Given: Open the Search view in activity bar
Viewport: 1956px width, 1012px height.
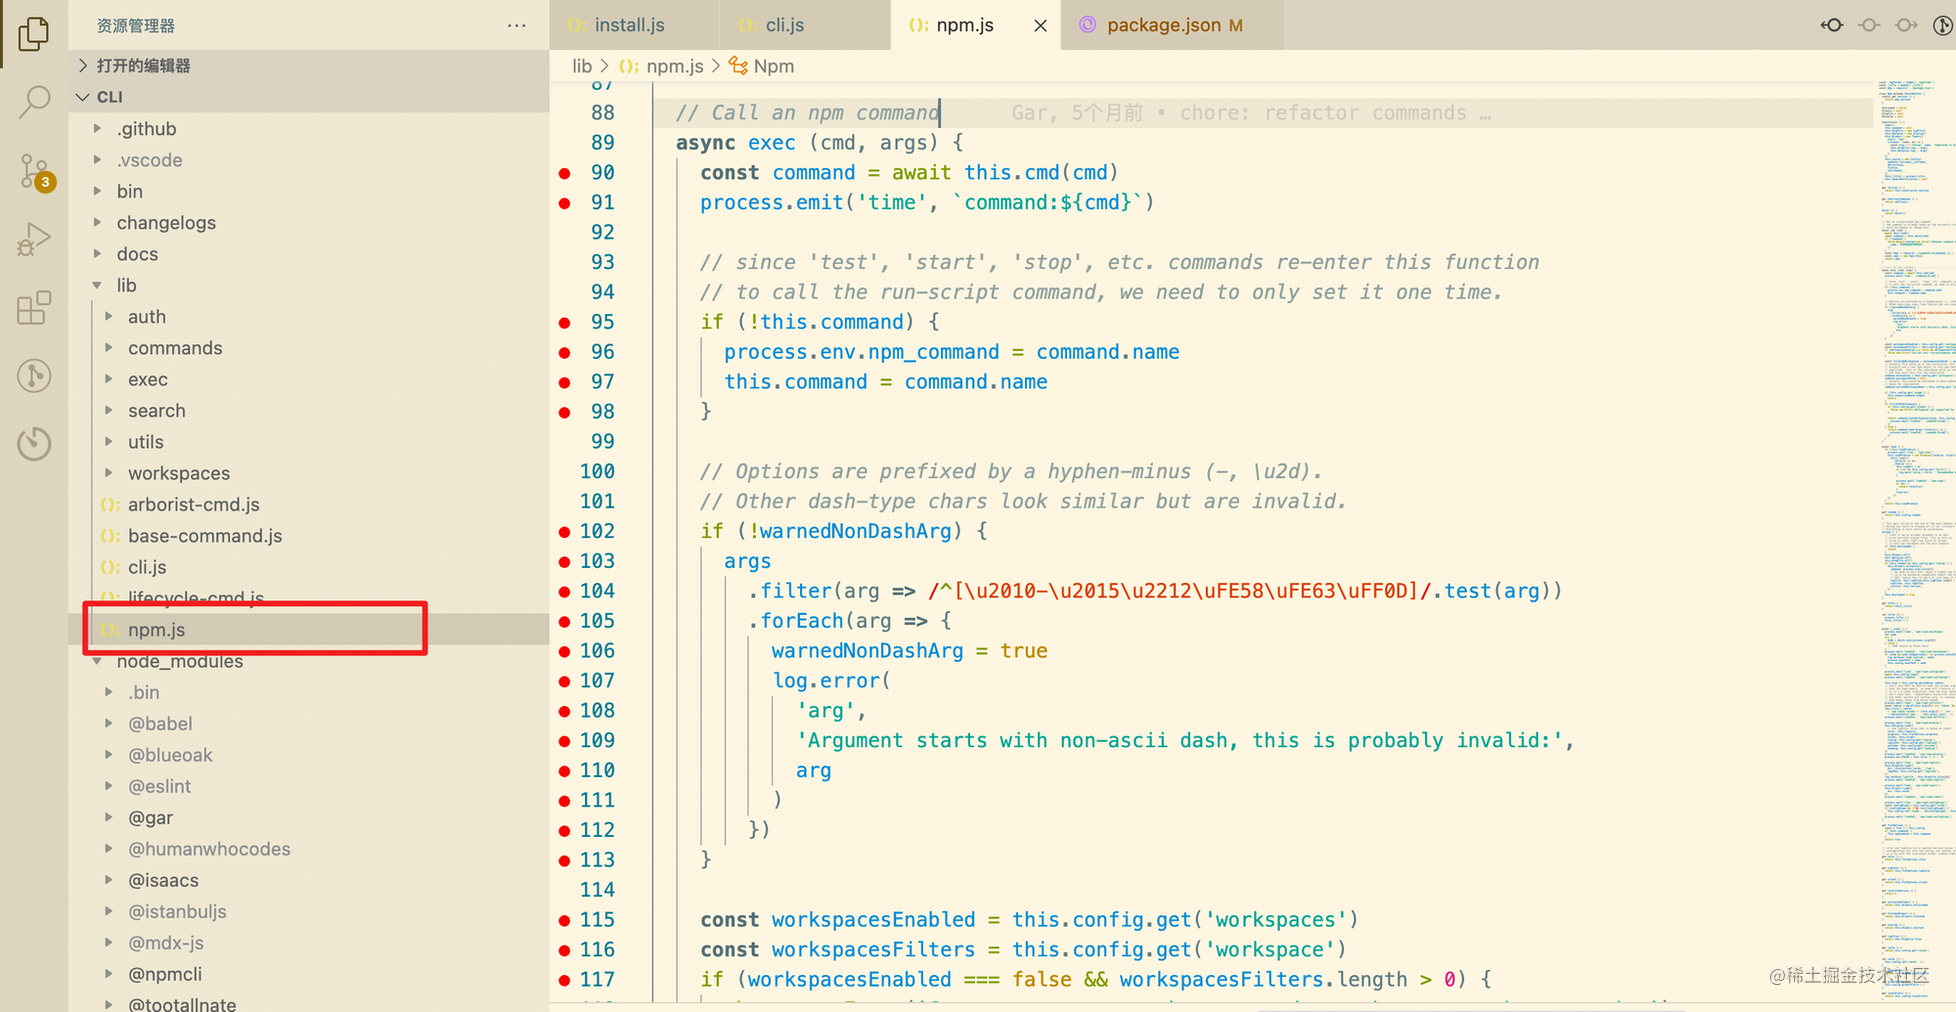Looking at the screenshot, I should coord(34,101).
